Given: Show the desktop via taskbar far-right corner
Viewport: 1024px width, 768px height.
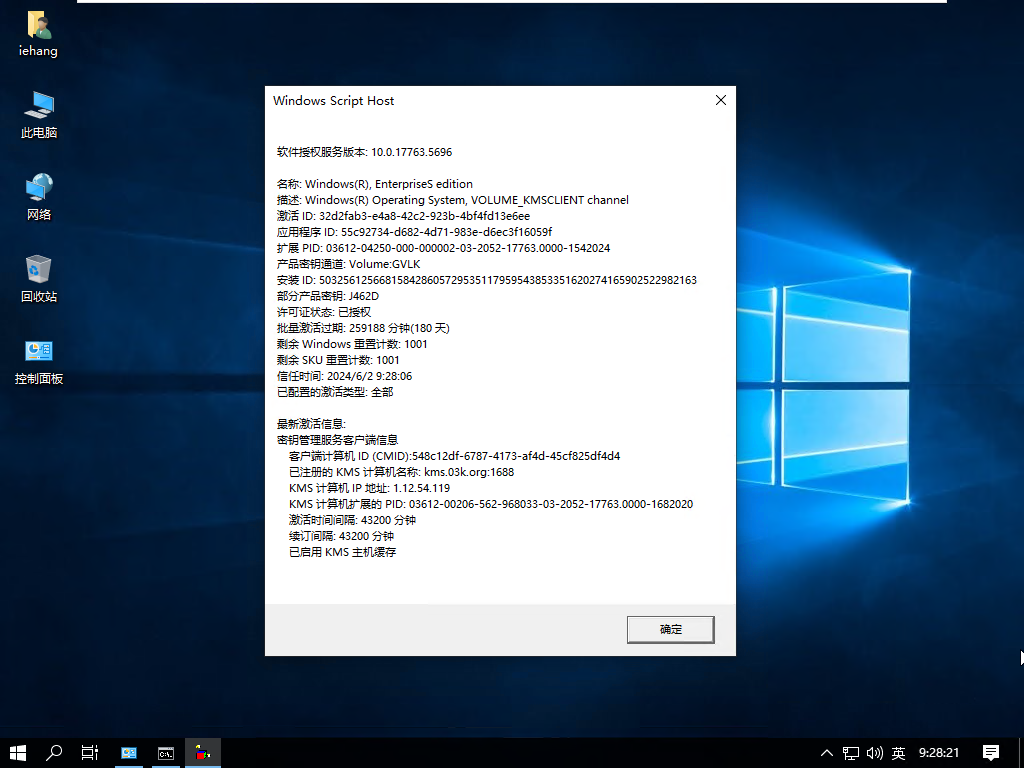Looking at the screenshot, I should 1021,752.
